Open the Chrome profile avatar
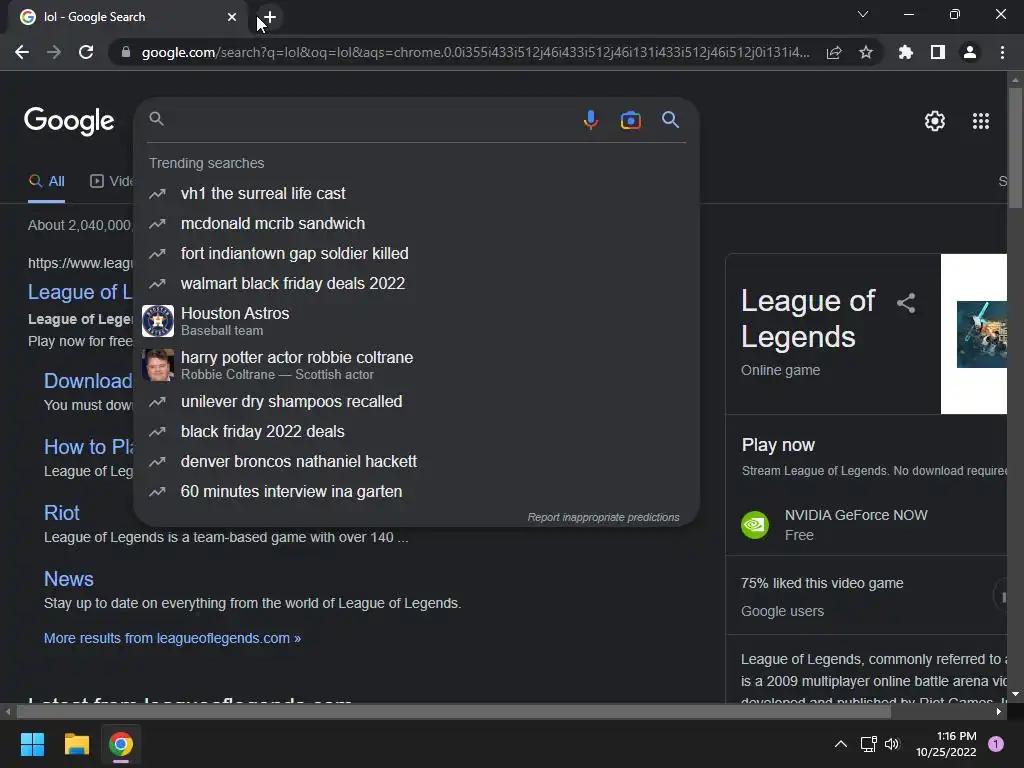The width and height of the screenshot is (1024, 768). tap(970, 52)
